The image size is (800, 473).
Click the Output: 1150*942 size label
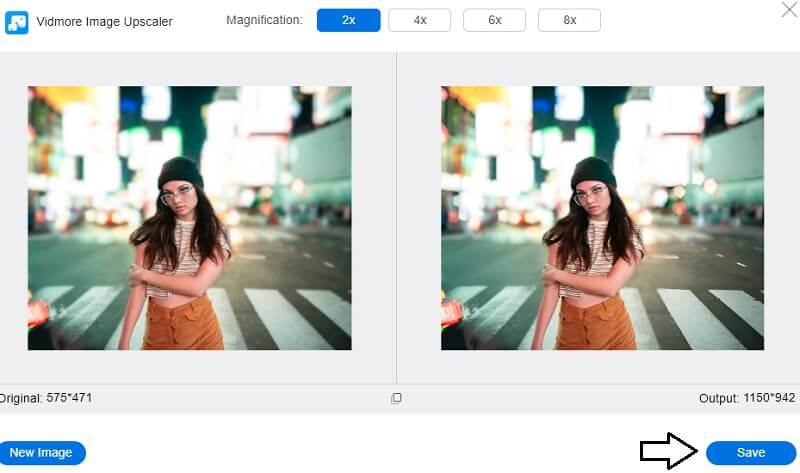(747, 398)
